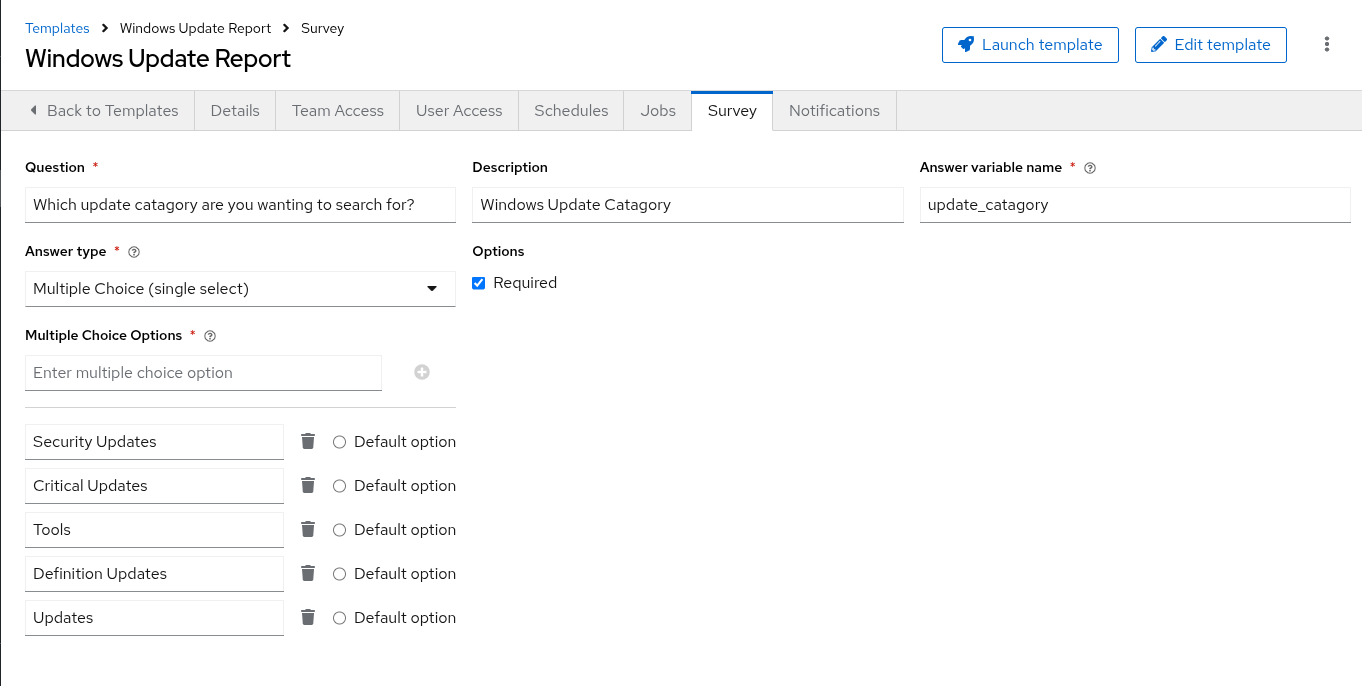Delete the Tools option
The image size is (1362, 686).
(308, 529)
